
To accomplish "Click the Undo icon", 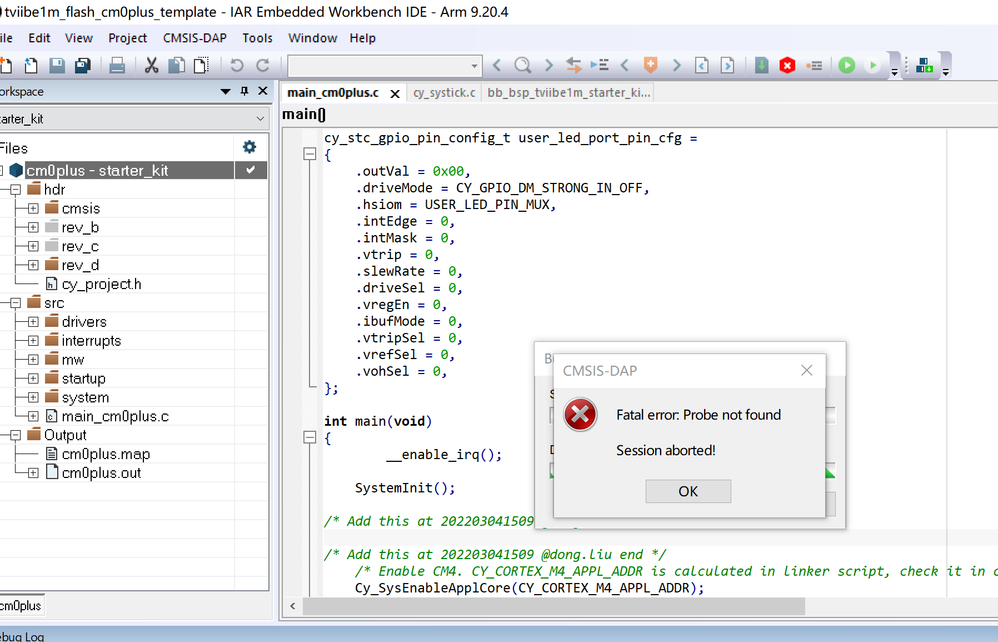I will (235, 64).
